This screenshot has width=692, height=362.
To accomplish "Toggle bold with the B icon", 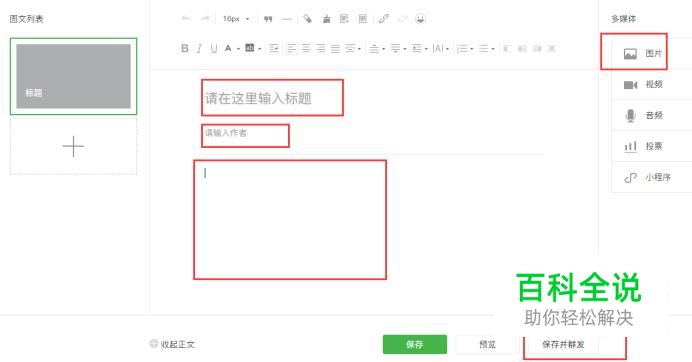I will point(185,48).
